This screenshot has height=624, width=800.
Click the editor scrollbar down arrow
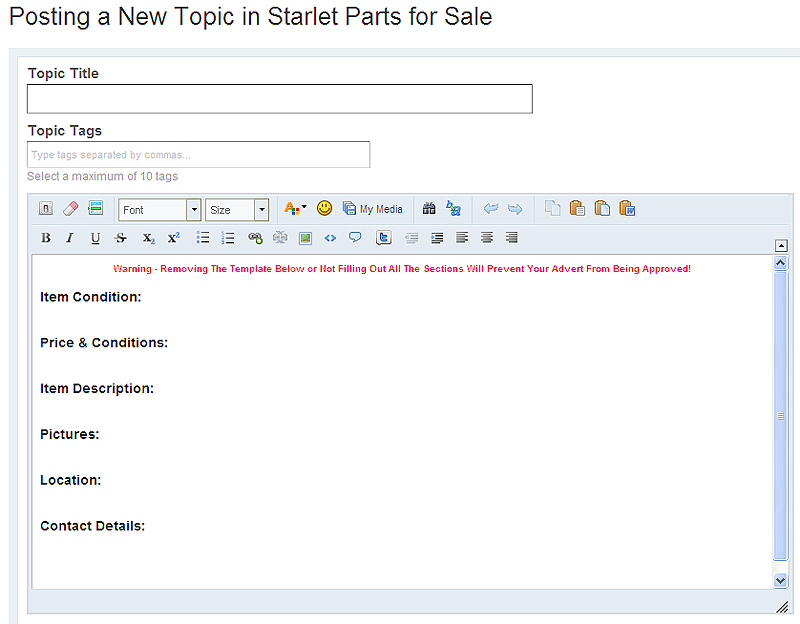[780, 580]
